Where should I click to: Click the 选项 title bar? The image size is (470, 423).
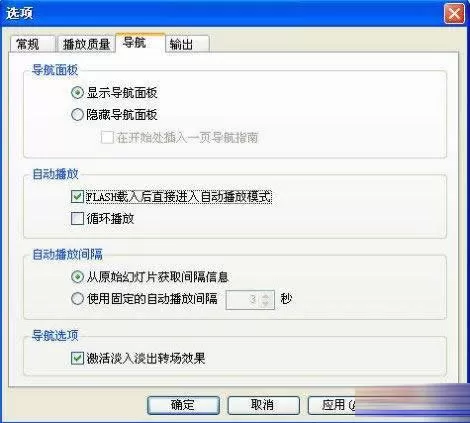(x=222, y=13)
